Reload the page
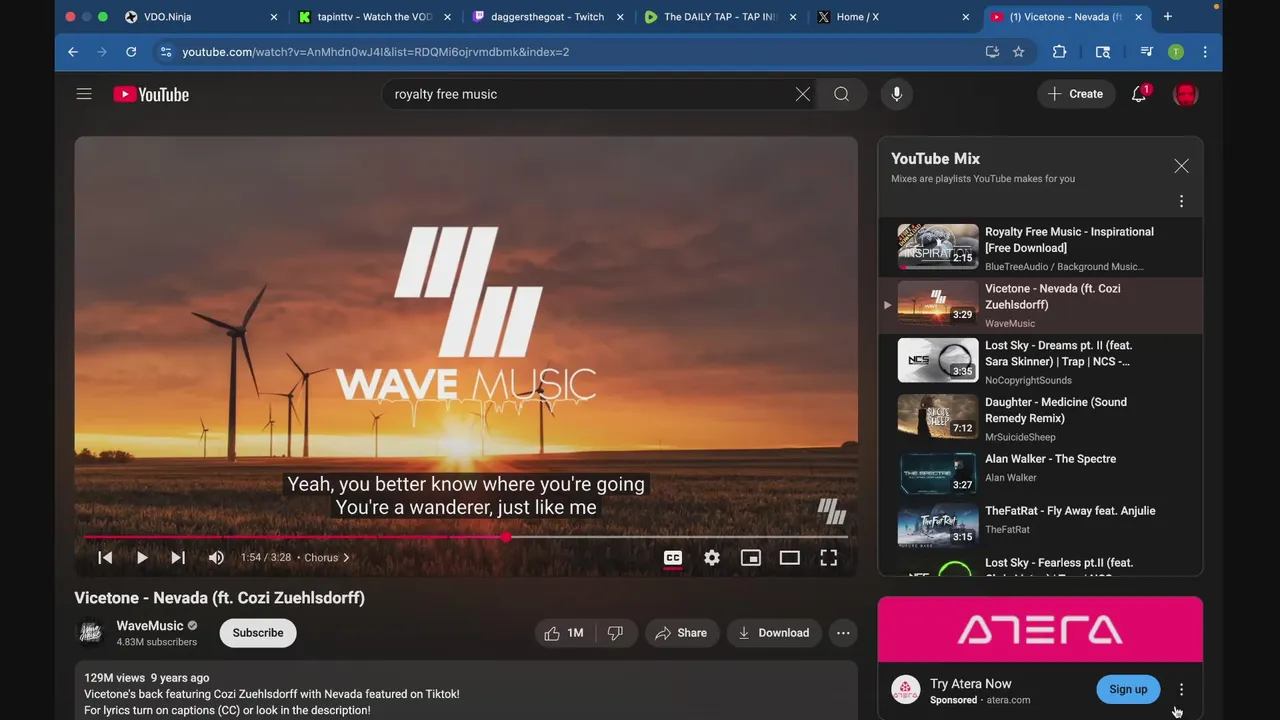1280x720 pixels. coord(131,52)
